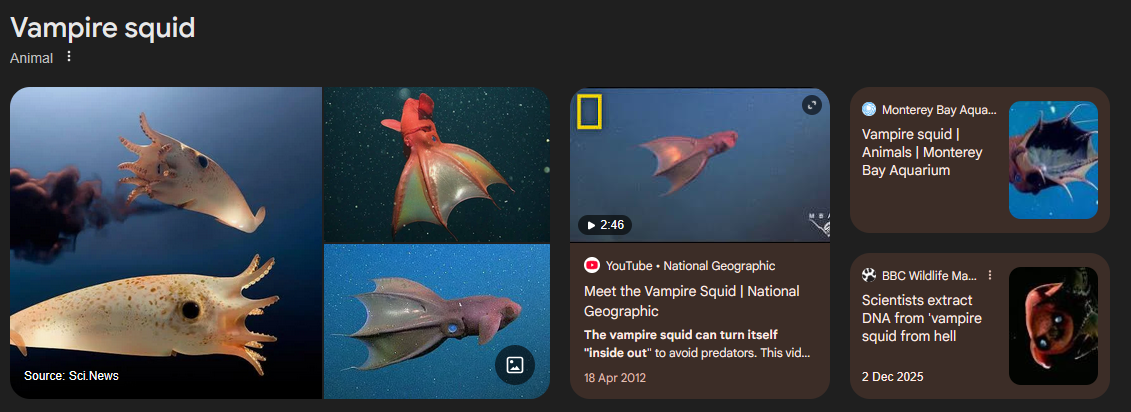Open the BBC Wildlife squid thumbnail
This screenshot has width=1131, height=412.
1053,326
